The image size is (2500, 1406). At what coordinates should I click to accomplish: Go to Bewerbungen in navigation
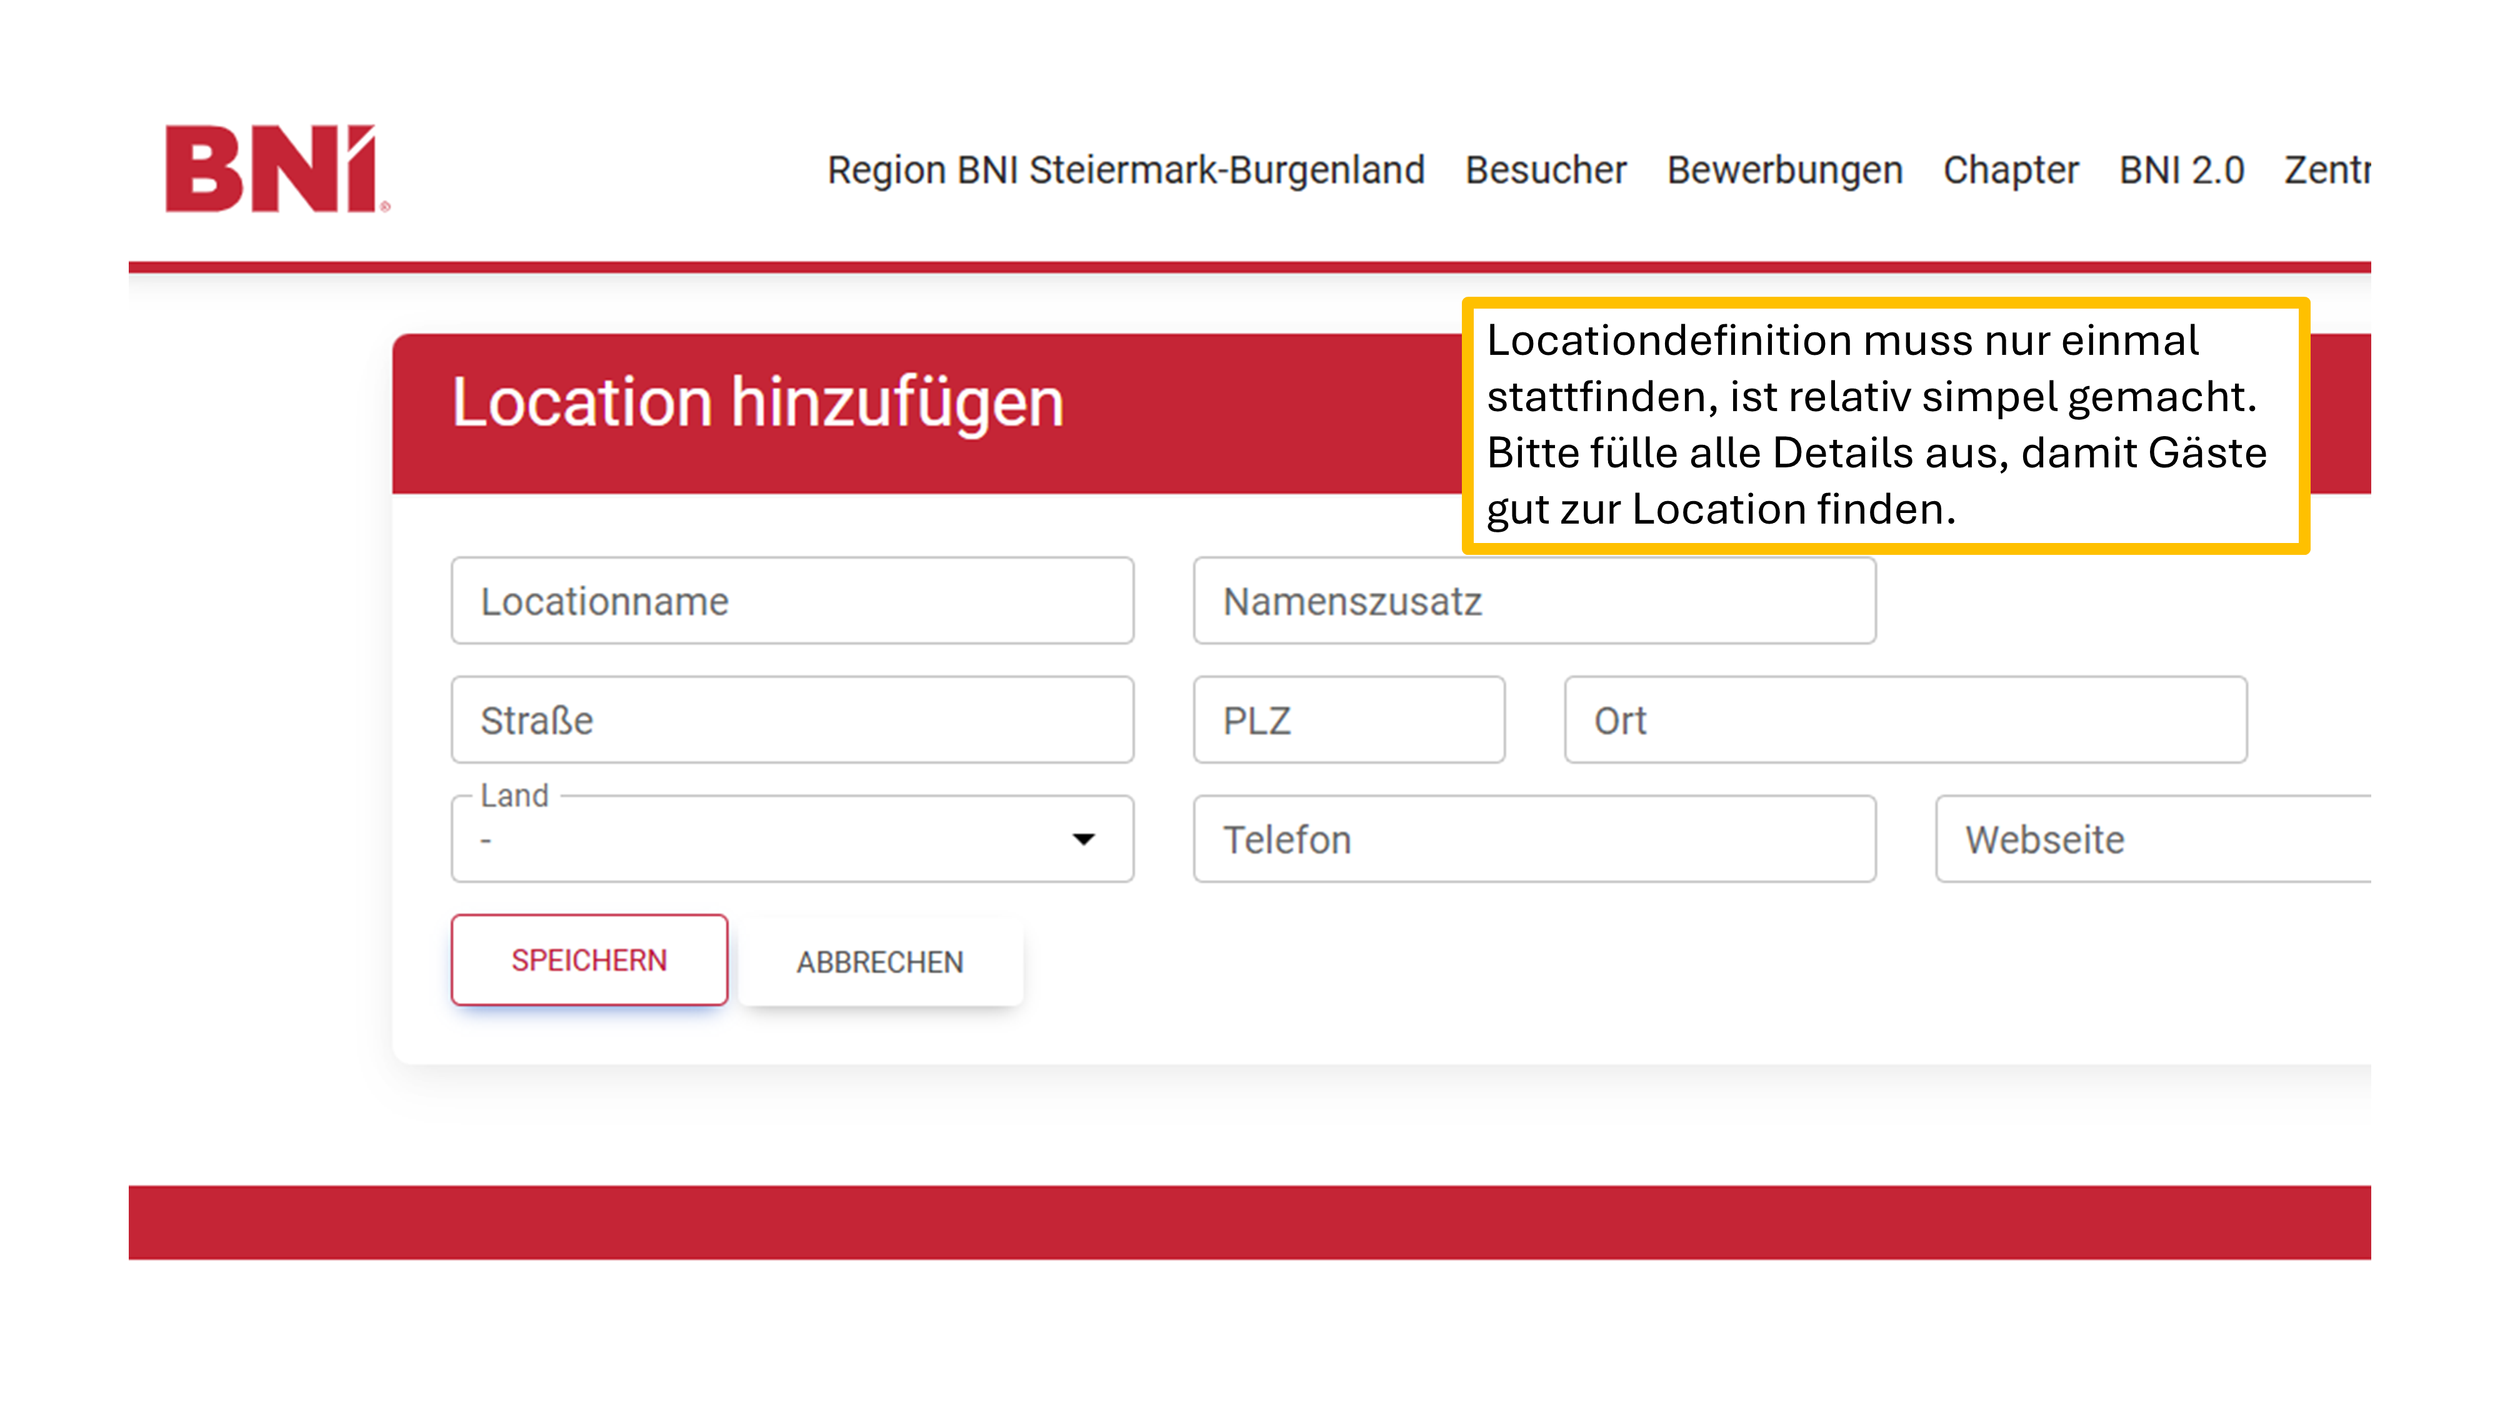pos(1784,170)
